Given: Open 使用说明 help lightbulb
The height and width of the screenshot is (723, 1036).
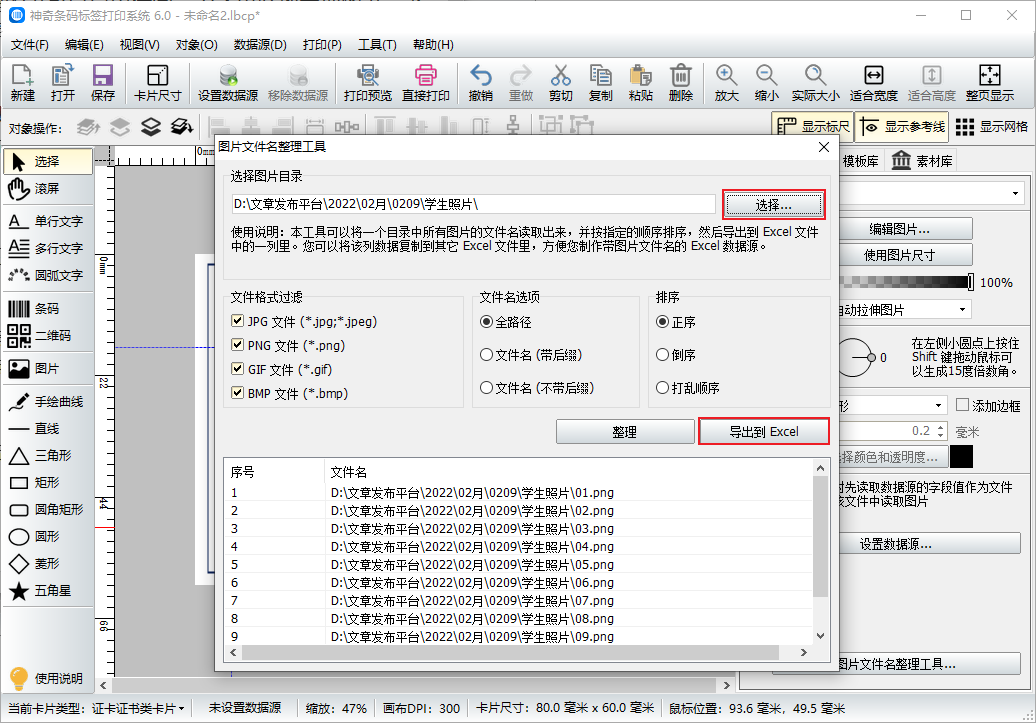Looking at the screenshot, I should pos(46,679).
